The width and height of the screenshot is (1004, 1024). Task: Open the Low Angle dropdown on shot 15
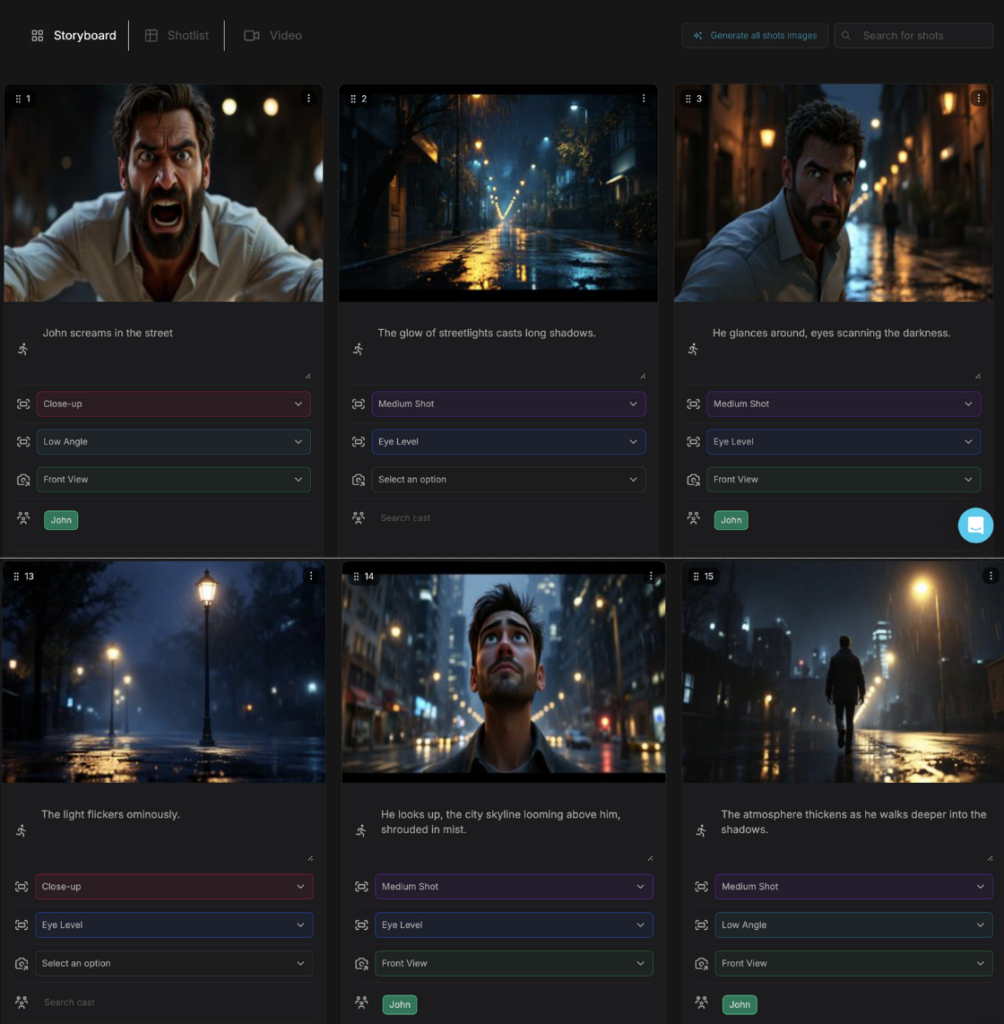853,924
